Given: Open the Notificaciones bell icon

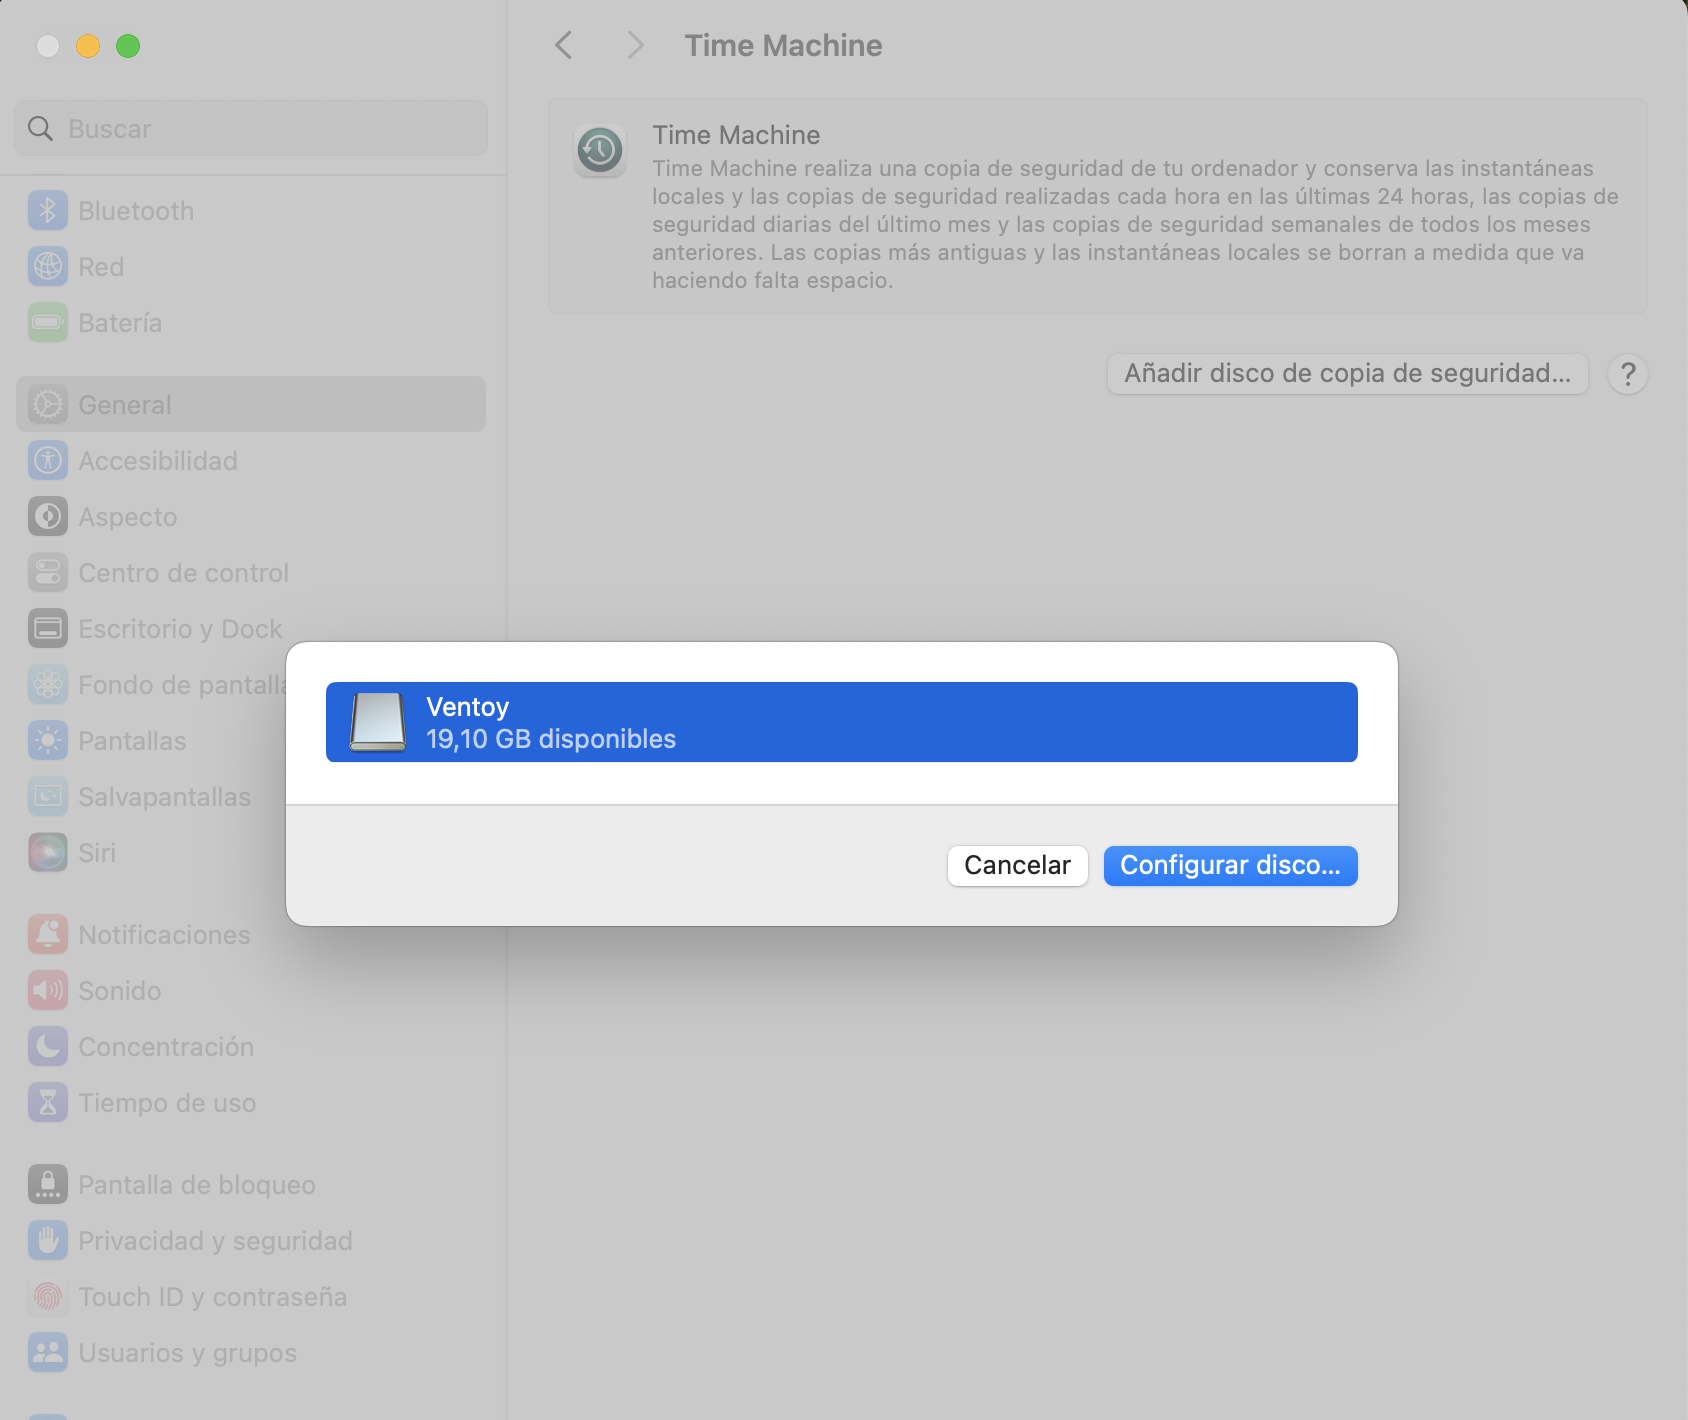Looking at the screenshot, I should point(48,935).
